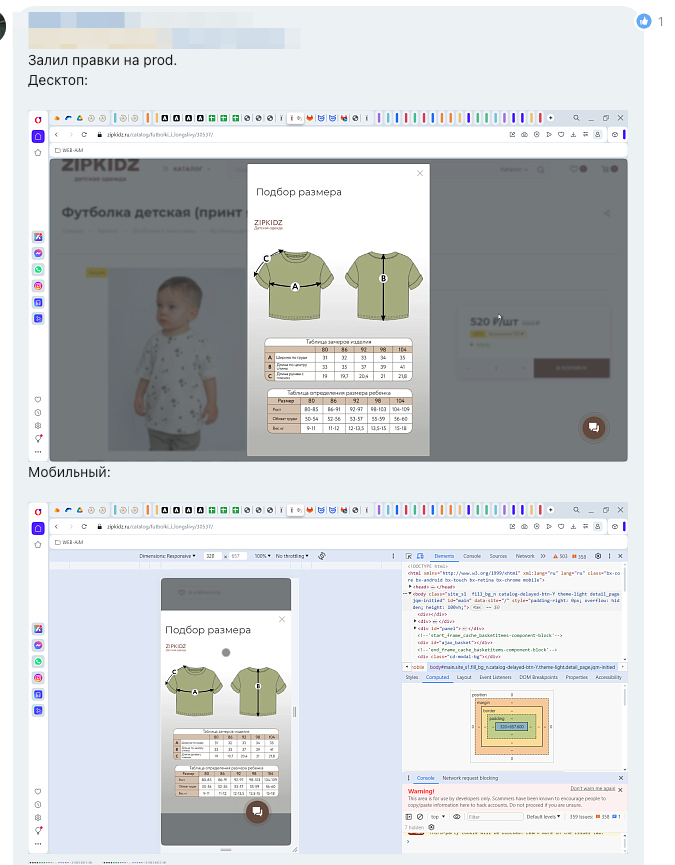Click the rotate device icon in the DevTools toolbar

pyautogui.click(x=322, y=556)
